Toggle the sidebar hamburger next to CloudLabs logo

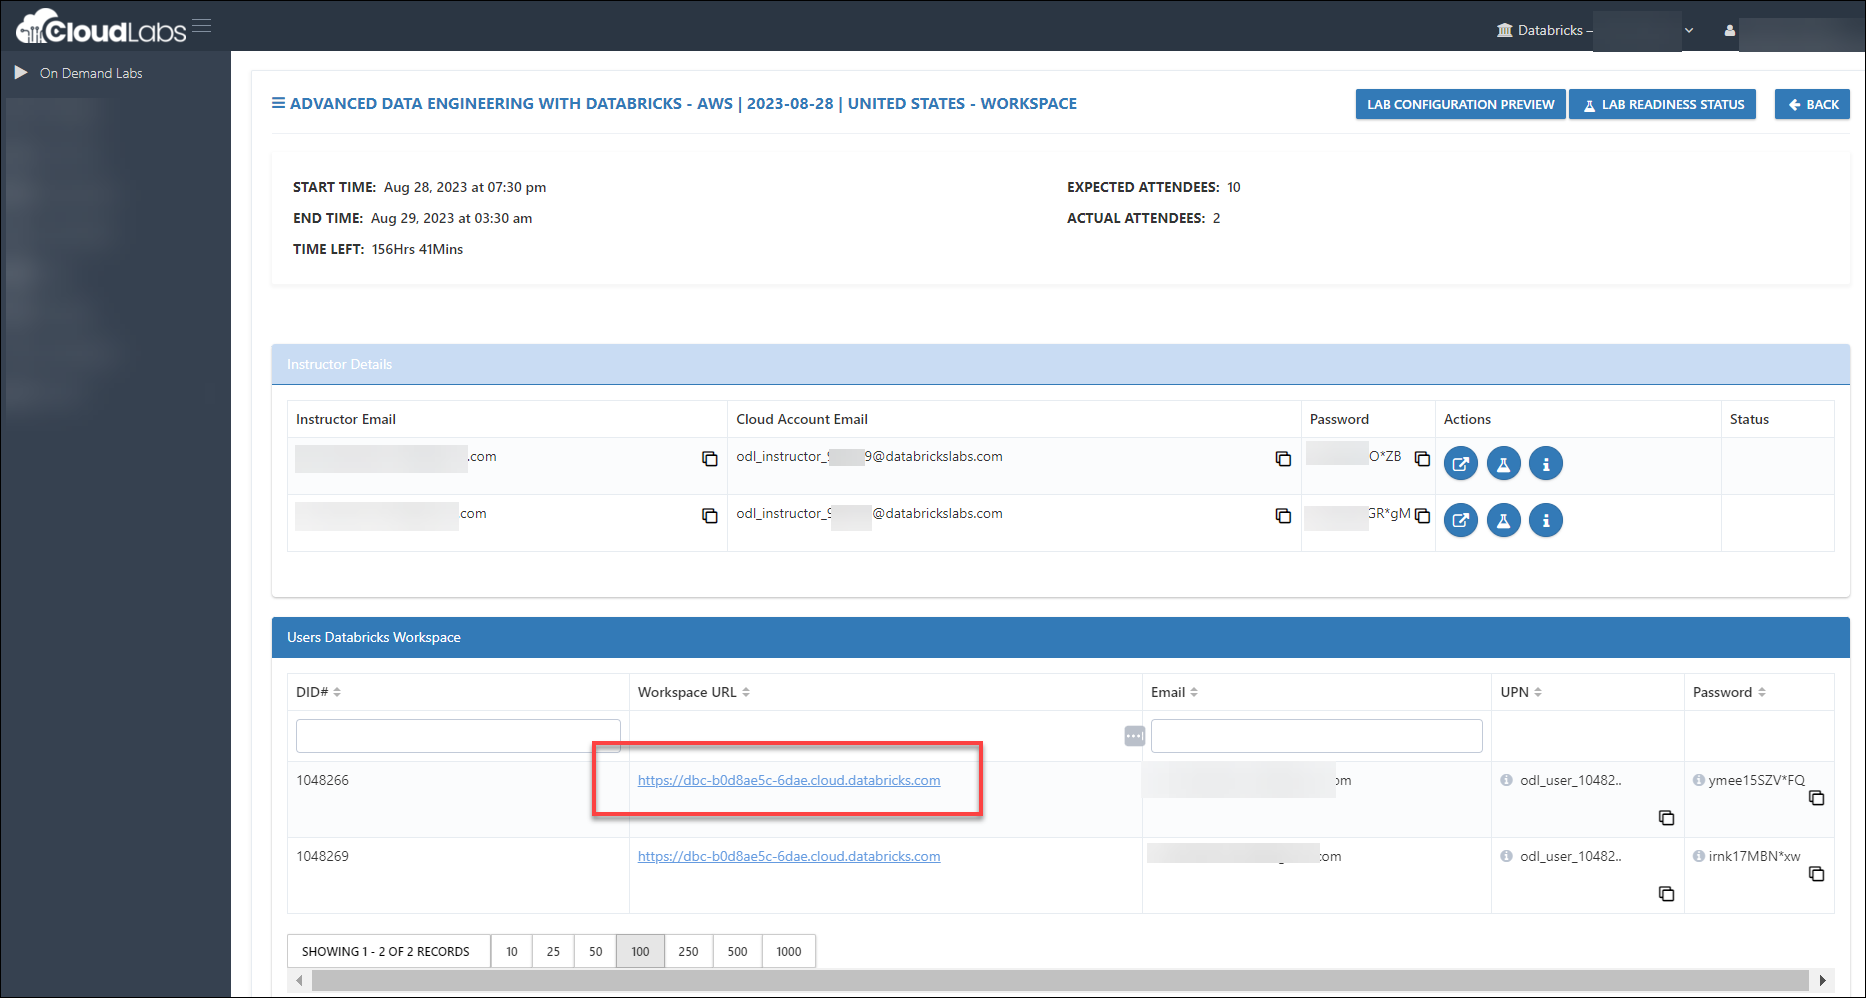tap(201, 26)
